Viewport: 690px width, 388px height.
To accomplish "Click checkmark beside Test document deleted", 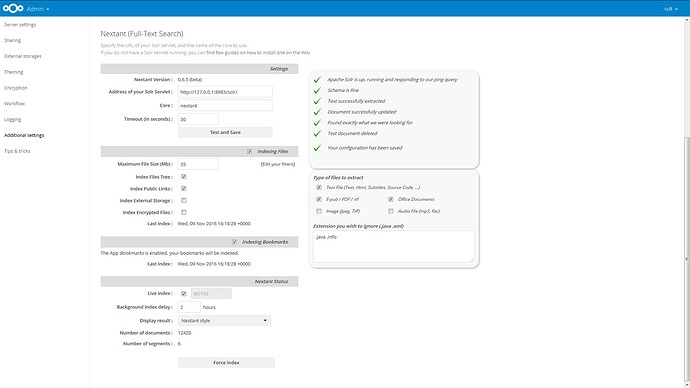I will (x=317, y=133).
